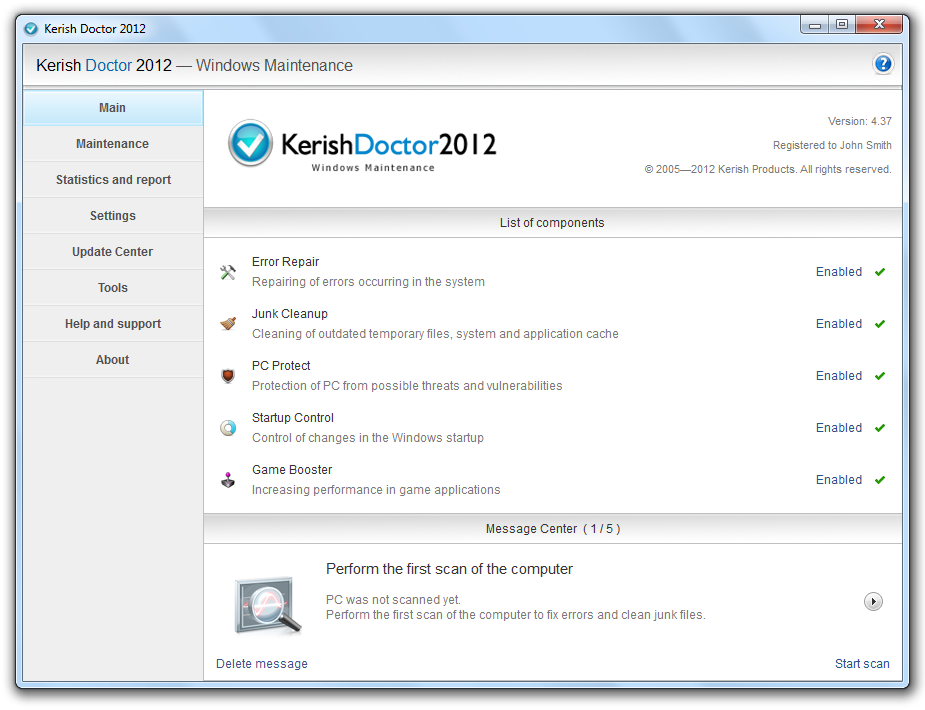Open the Maintenance section
925x710 pixels.
pyautogui.click(x=112, y=144)
